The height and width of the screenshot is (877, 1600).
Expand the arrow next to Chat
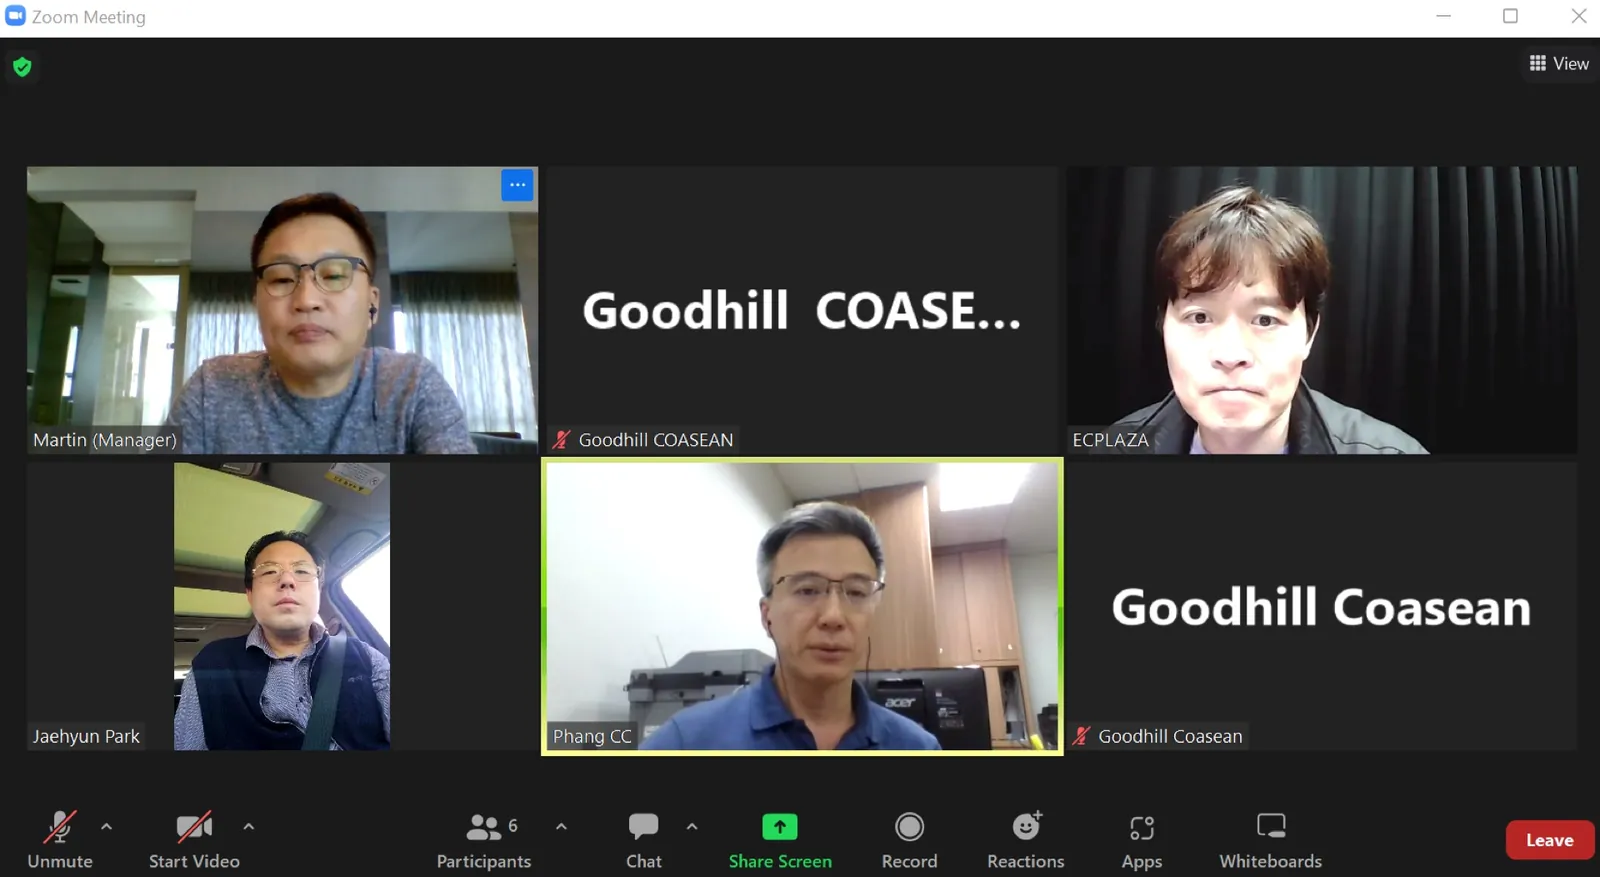[692, 827]
